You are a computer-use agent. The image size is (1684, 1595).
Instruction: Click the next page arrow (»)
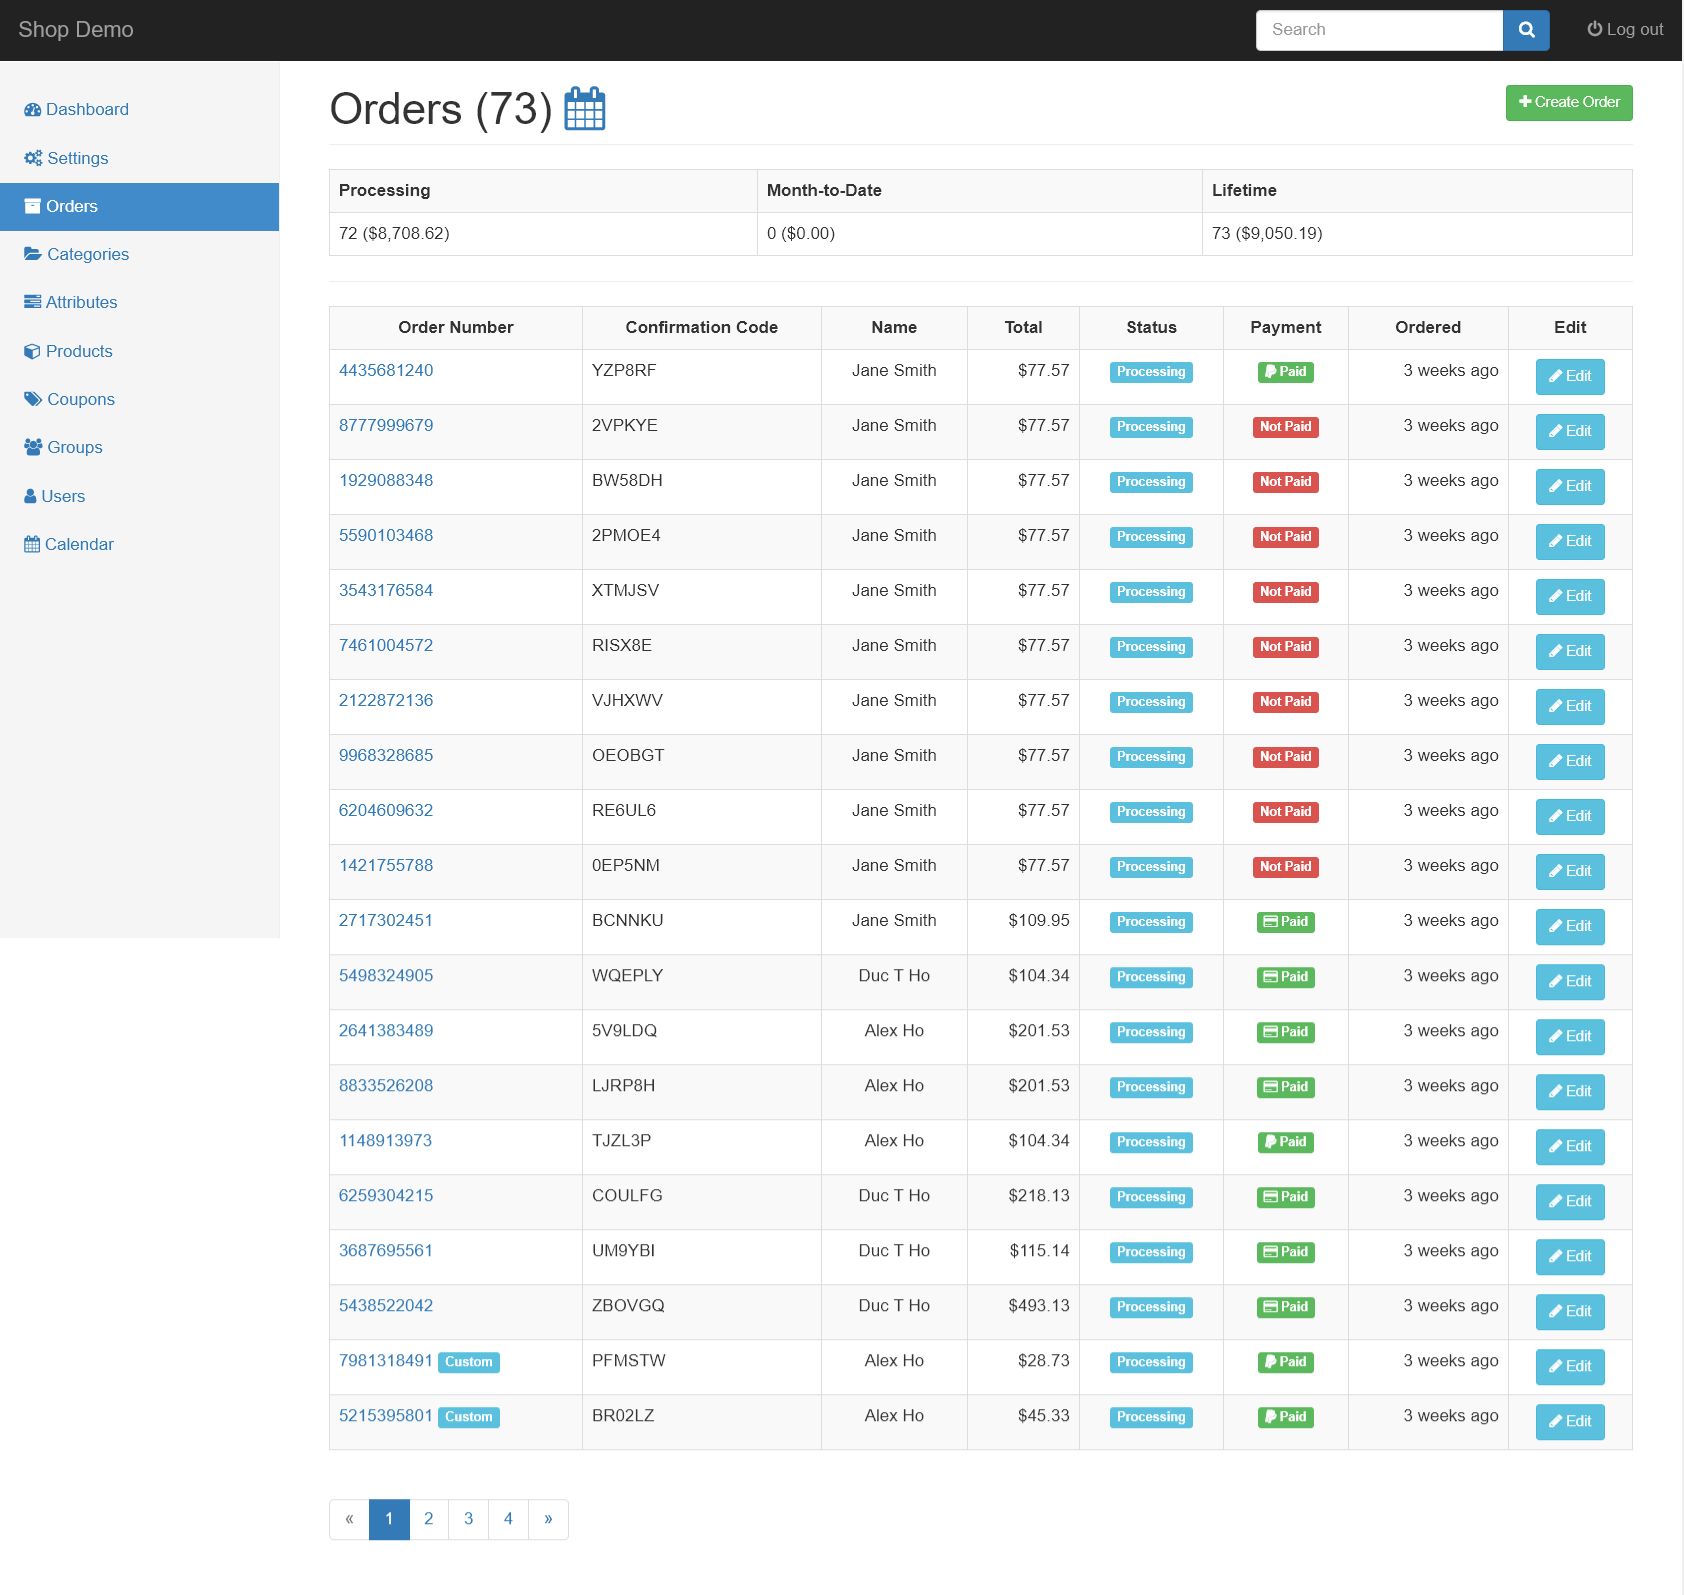tap(548, 1519)
